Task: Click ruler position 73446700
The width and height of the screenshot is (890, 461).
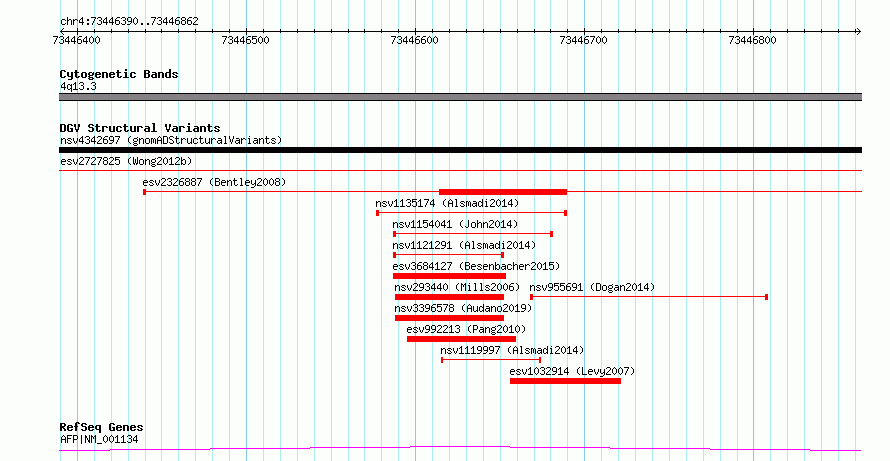Action: 583,40
